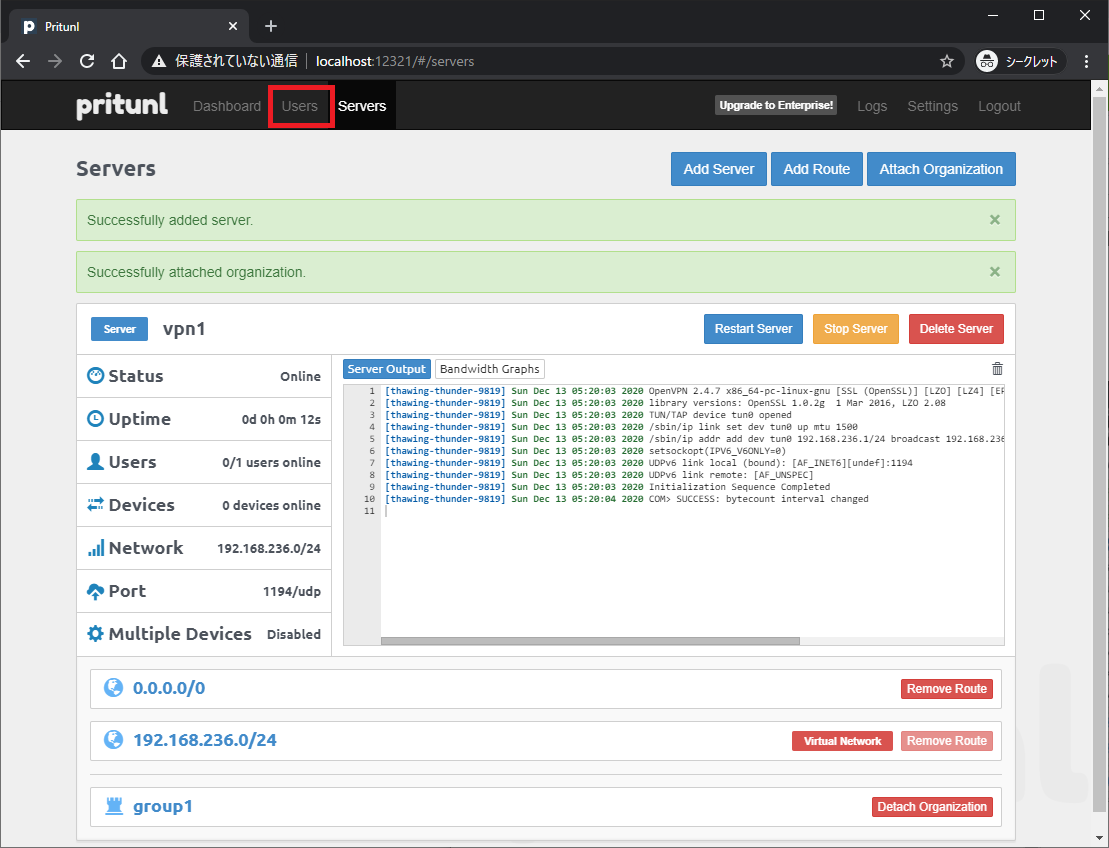Open the Logs page

point(872,106)
